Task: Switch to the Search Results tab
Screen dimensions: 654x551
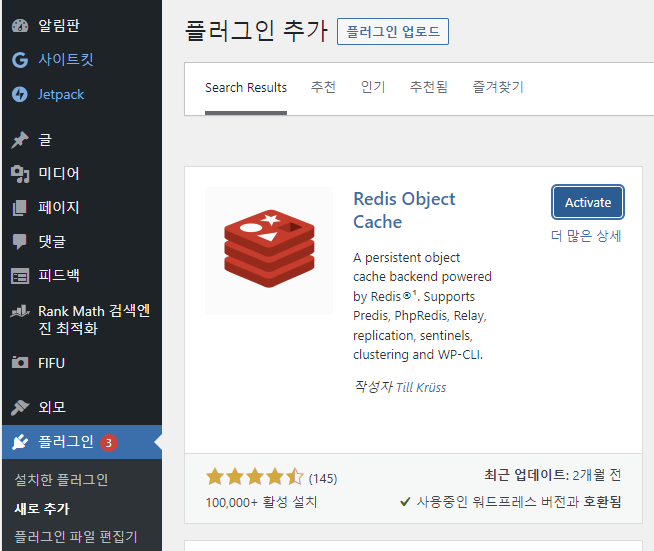Action: coord(246,88)
